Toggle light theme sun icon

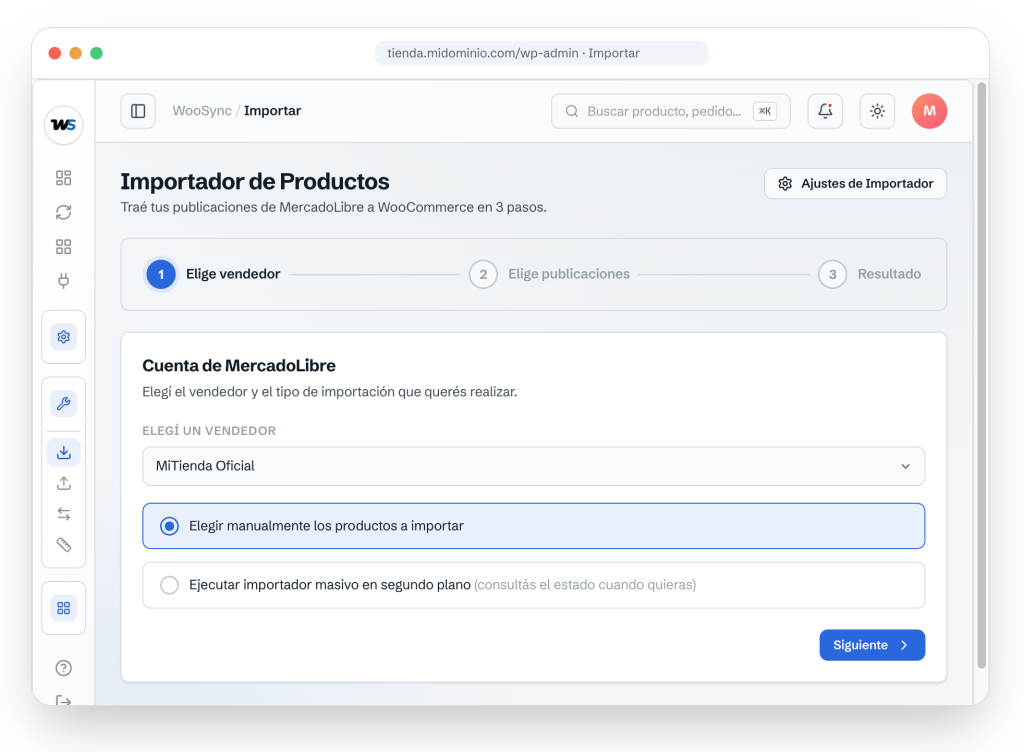tap(877, 111)
